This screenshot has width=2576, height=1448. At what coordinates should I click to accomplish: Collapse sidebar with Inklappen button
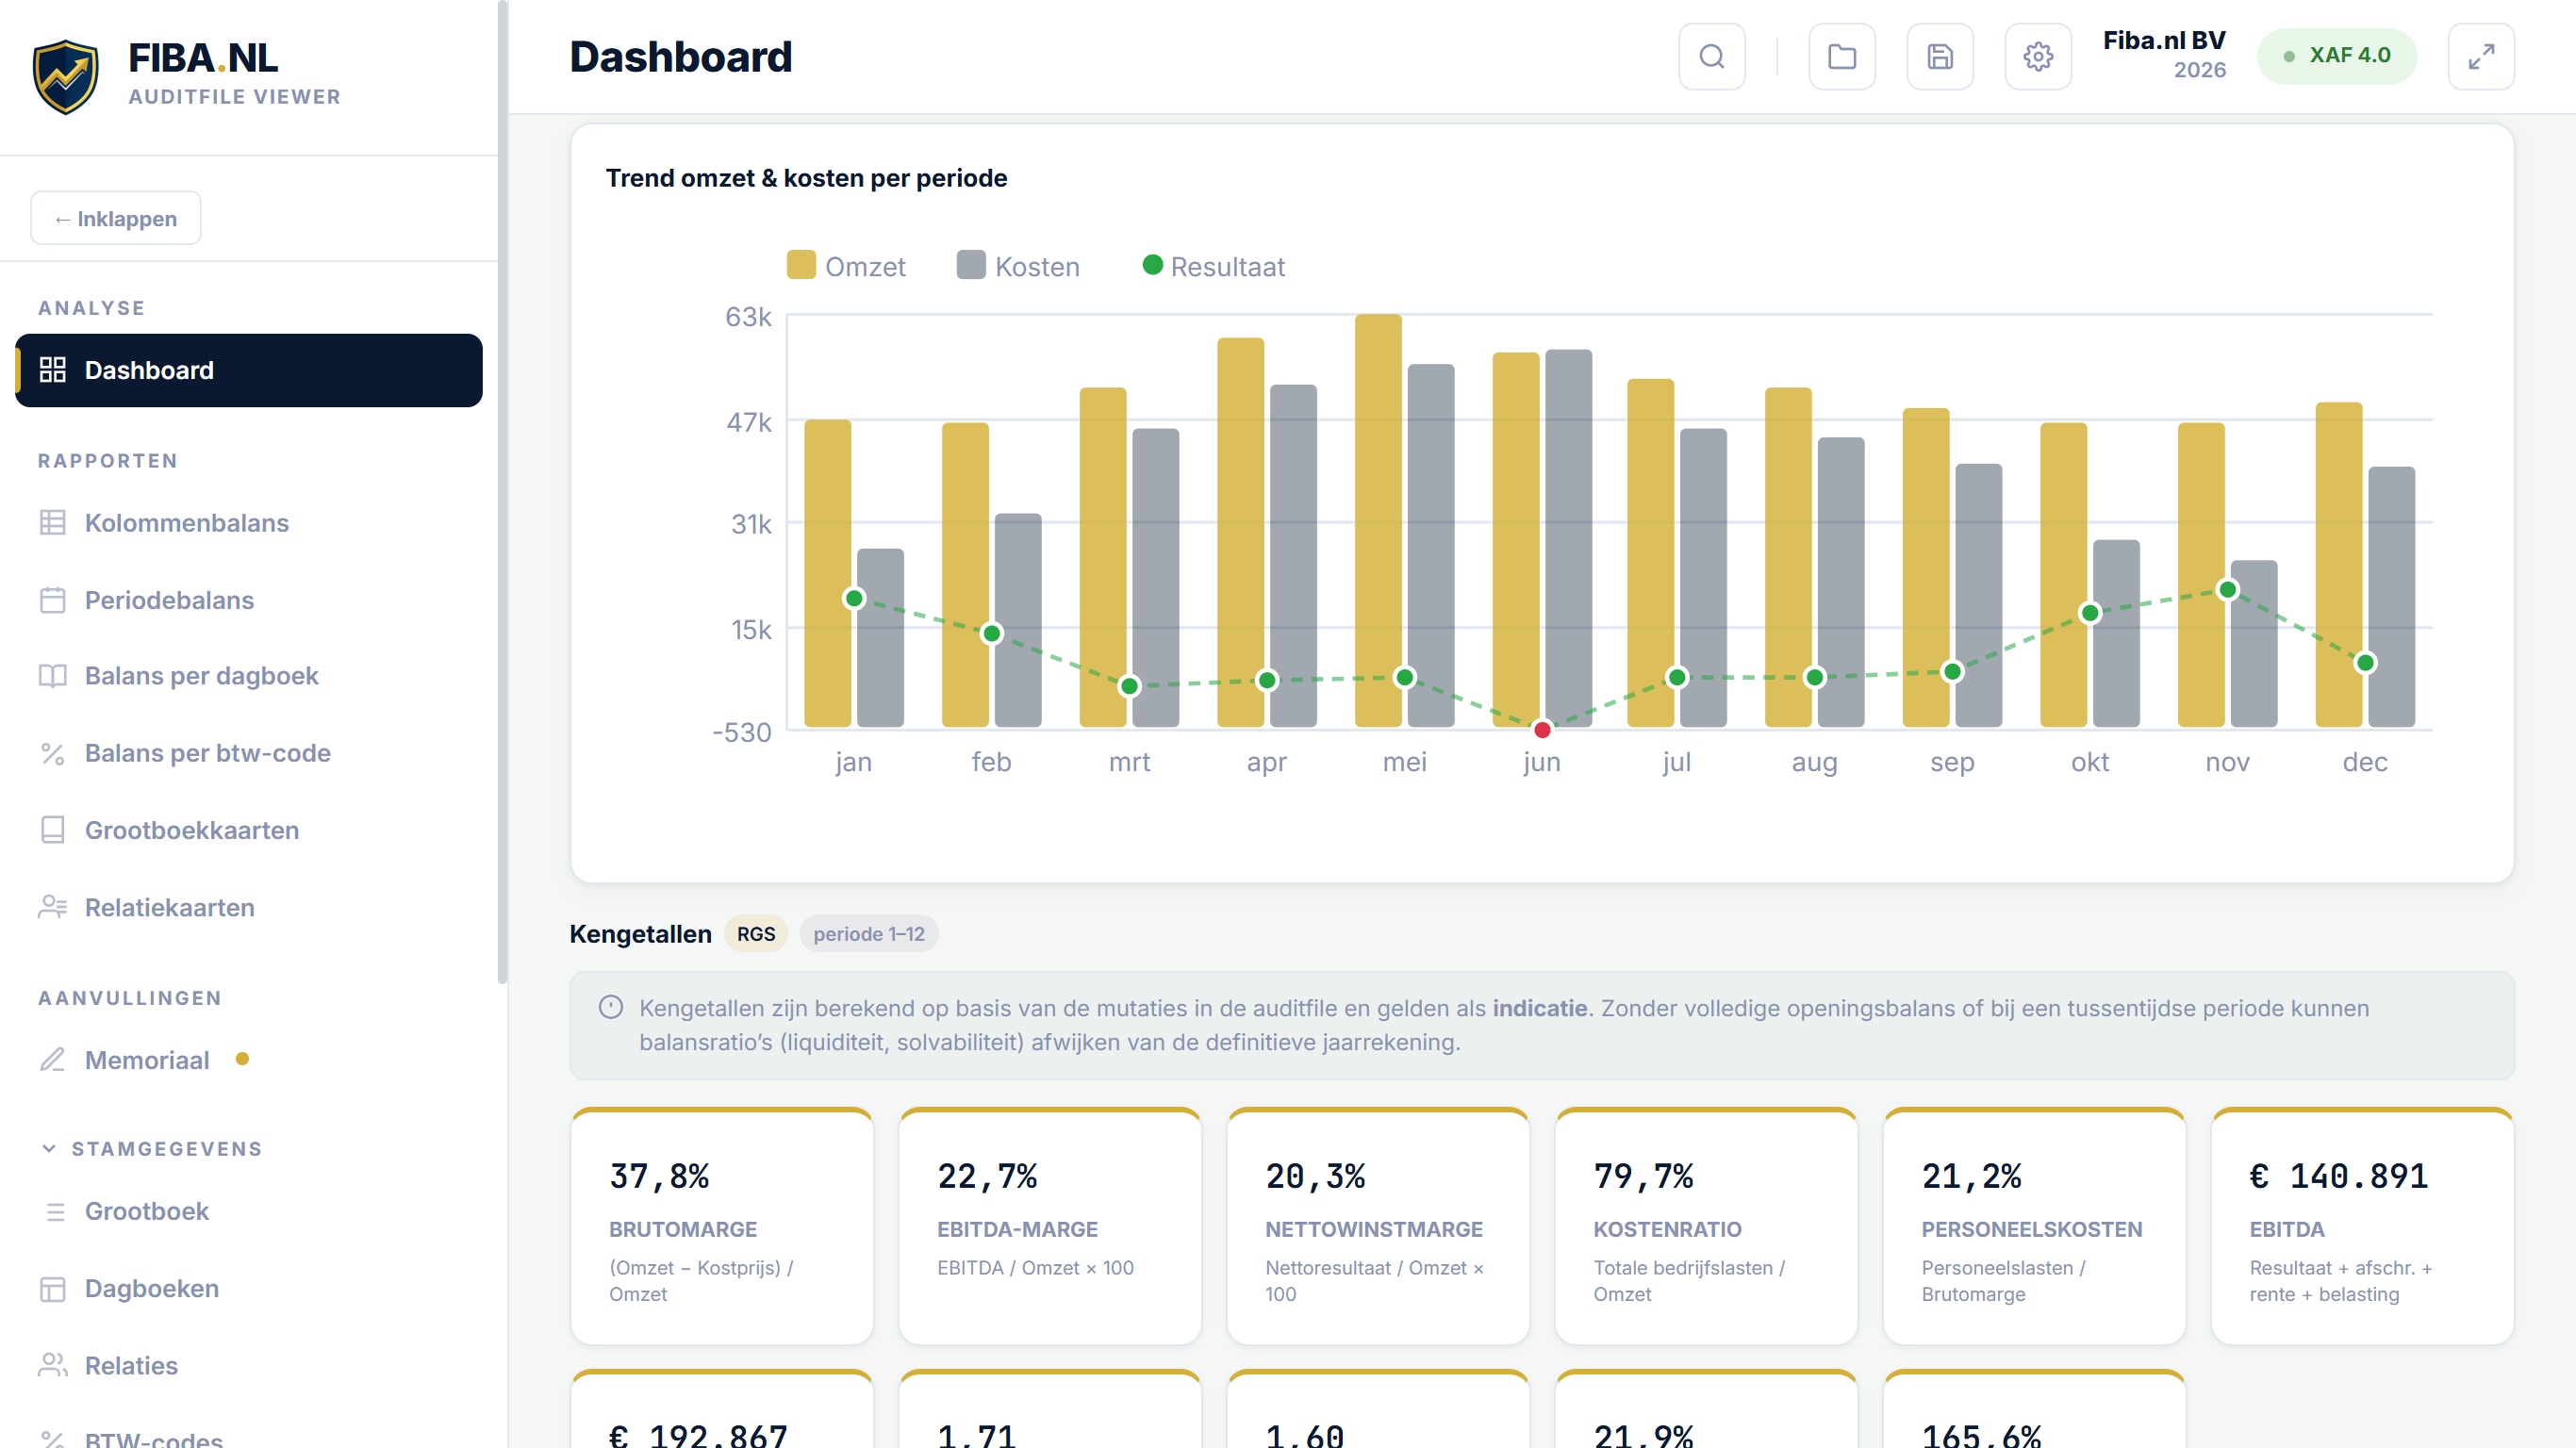click(x=116, y=218)
